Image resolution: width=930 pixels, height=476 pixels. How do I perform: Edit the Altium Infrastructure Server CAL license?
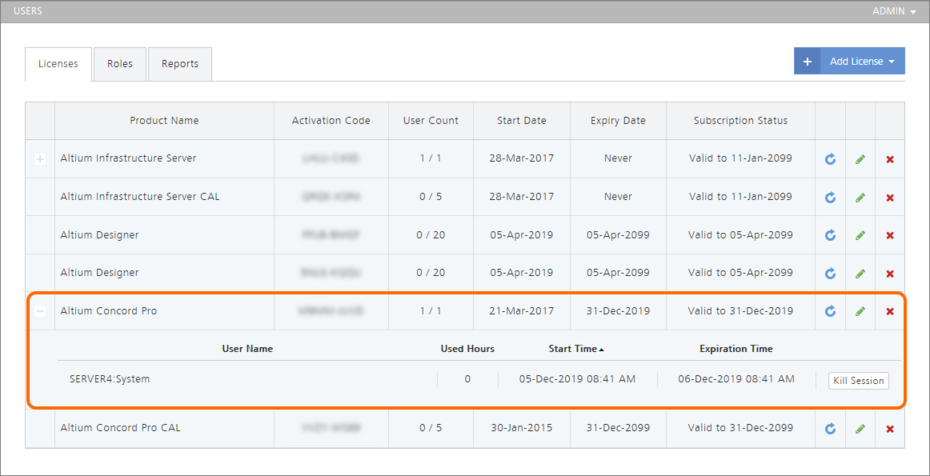click(x=860, y=197)
